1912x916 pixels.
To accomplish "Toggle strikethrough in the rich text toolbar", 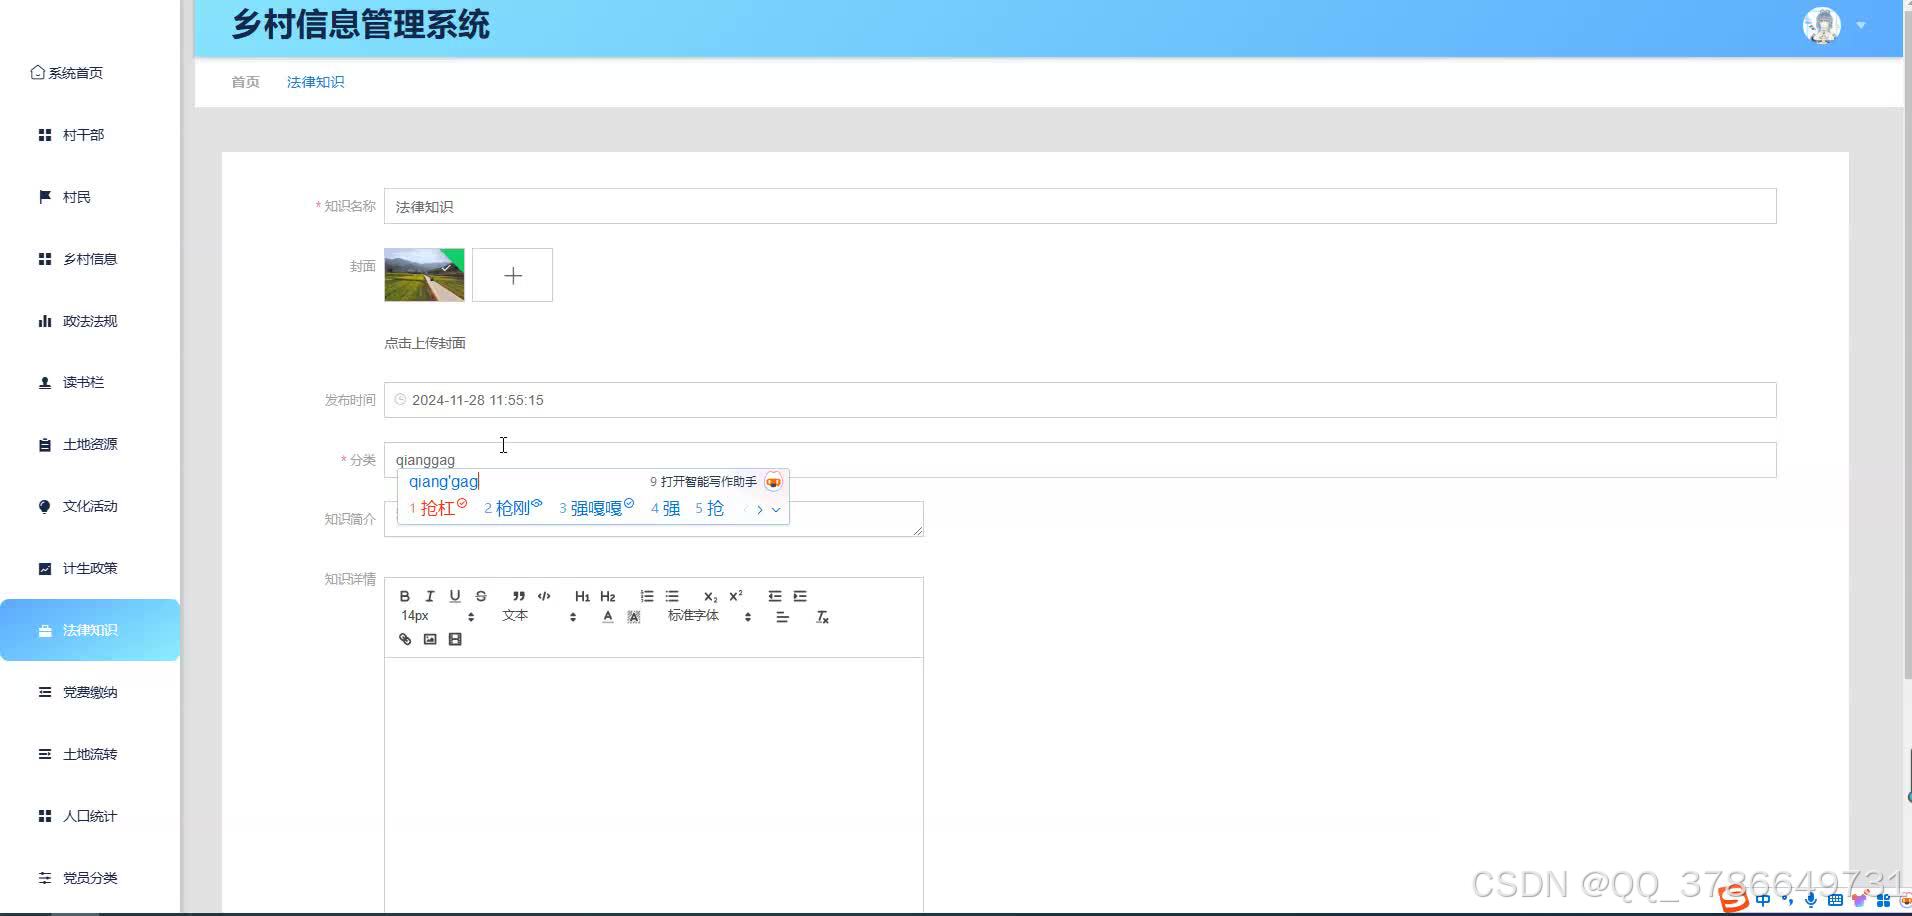I will pos(481,596).
